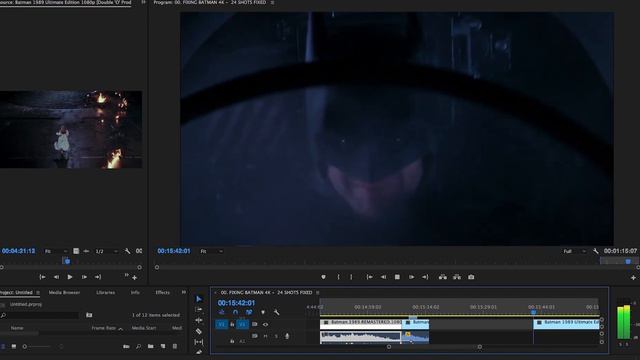
Task: Mute the A1 audio track
Action: pos(265,336)
